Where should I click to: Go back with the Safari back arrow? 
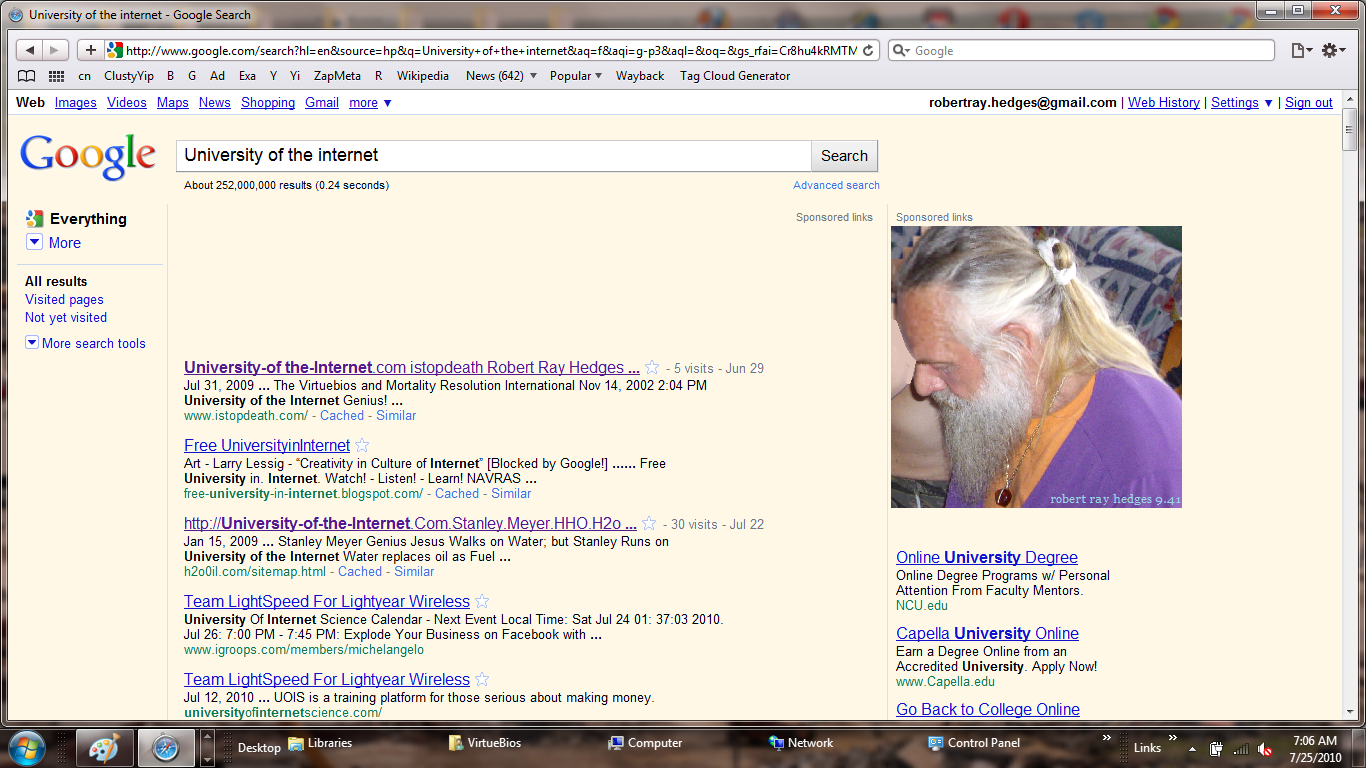click(x=30, y=50)
